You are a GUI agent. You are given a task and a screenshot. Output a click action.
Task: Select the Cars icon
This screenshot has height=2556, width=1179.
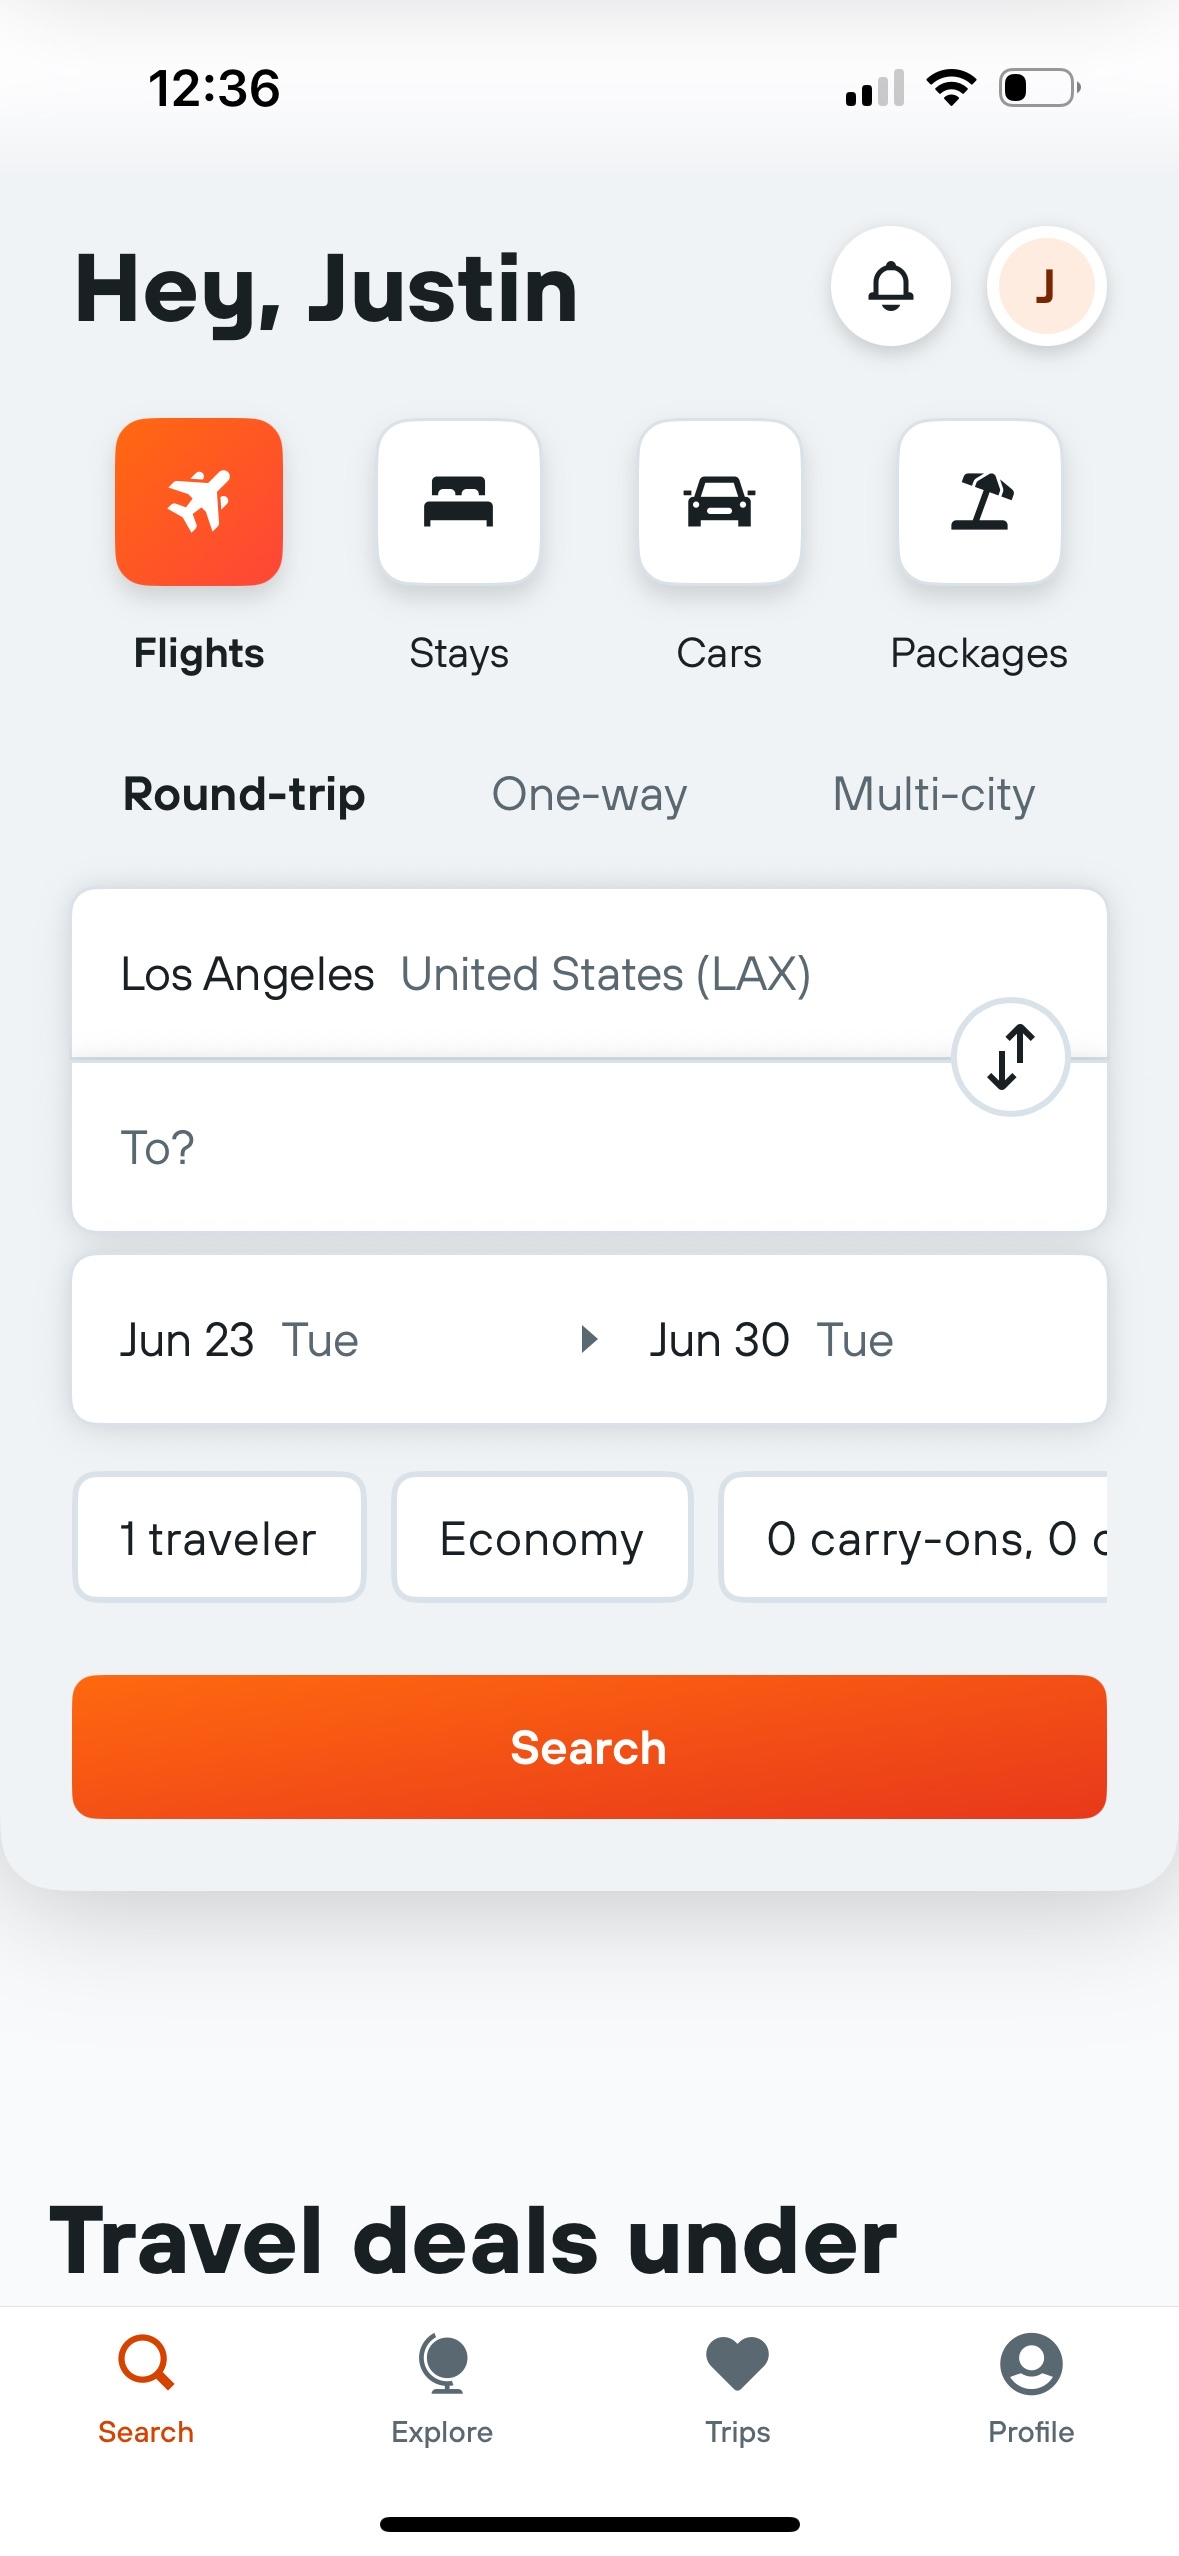point(719,502)
